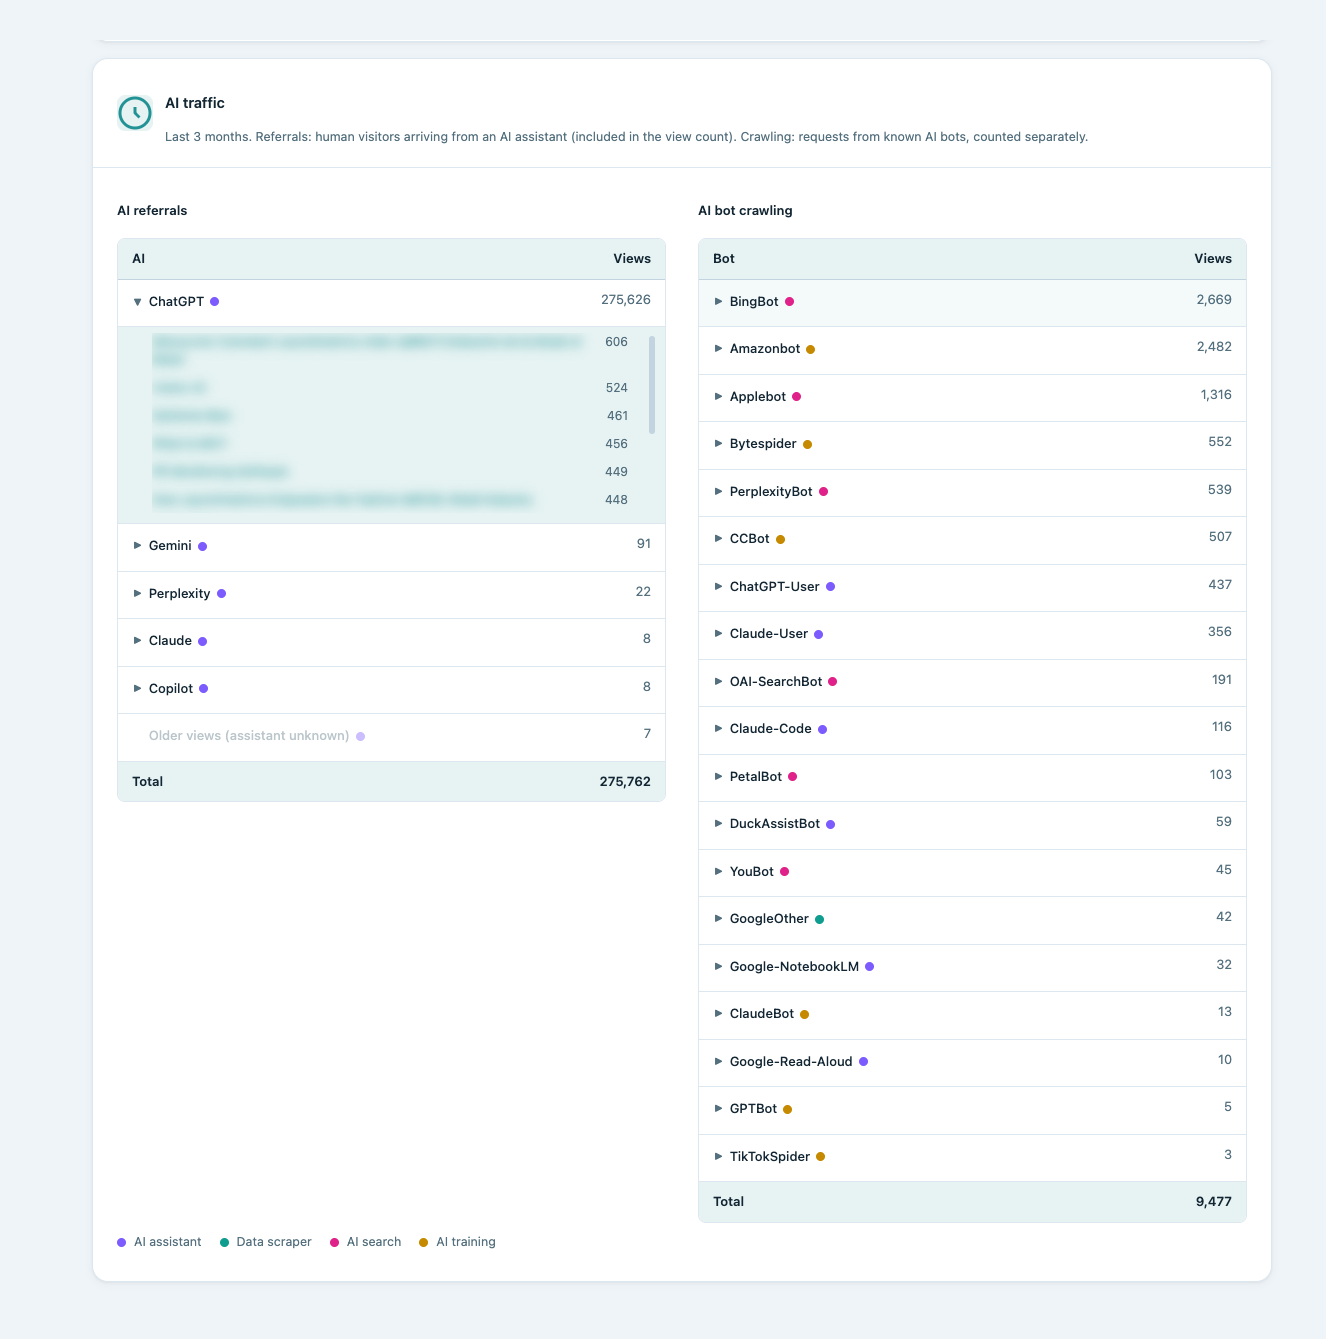Click the AI traffic clock icon
Image resolution: width=1326 pixels, height=1339 pixels.
[x=135, y=113]
